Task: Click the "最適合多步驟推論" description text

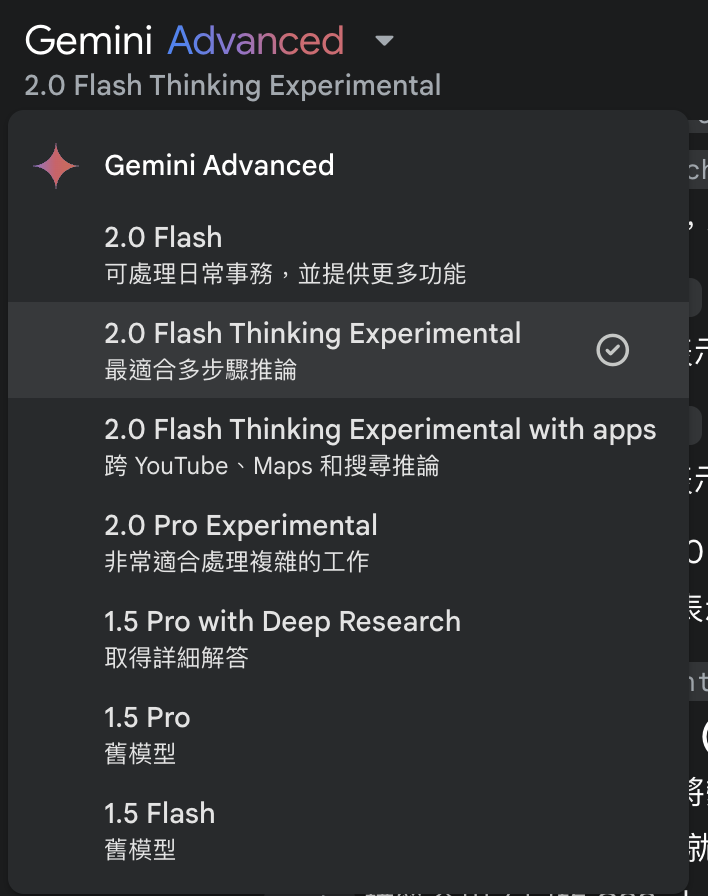Action: click(200, 370)
